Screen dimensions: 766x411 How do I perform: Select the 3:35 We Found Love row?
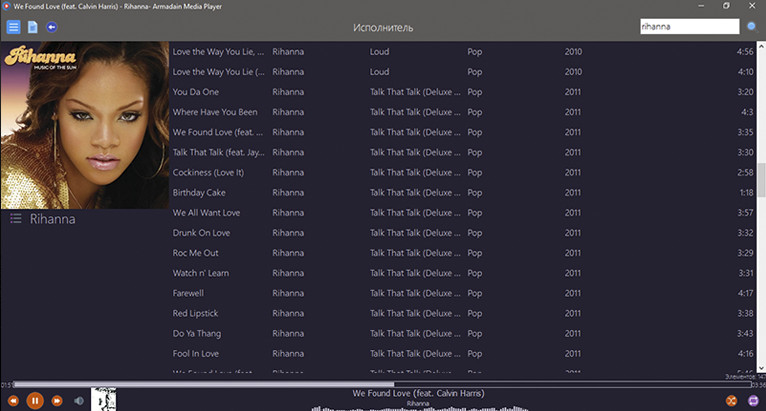pos(463,132)
